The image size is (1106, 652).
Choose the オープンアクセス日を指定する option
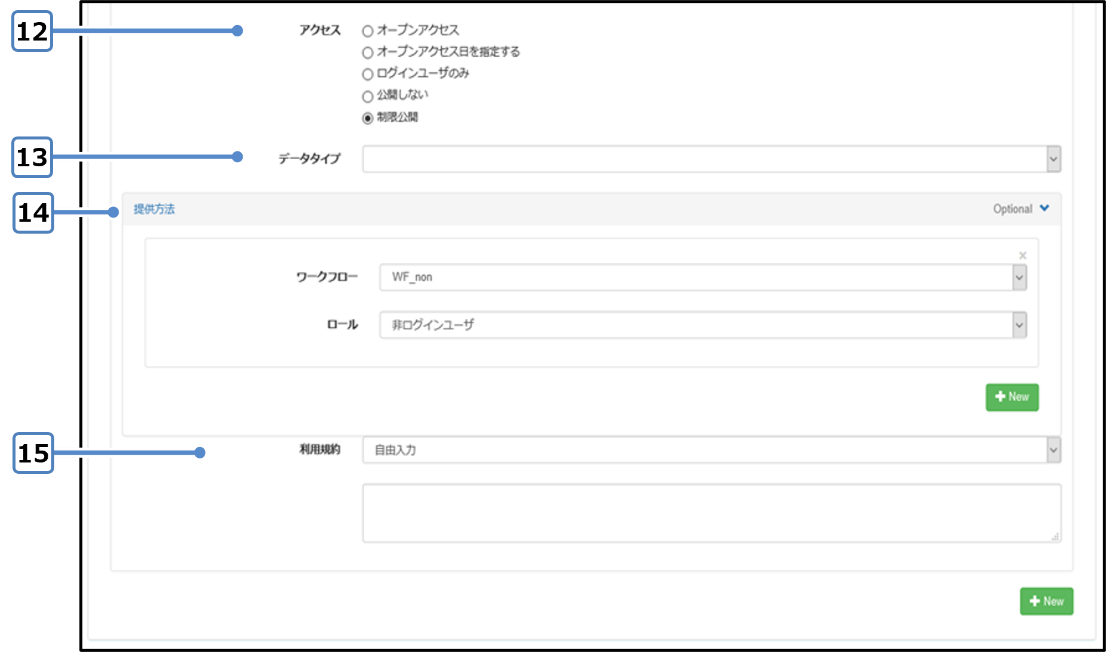pyautogui.click(x=367, y=52)
